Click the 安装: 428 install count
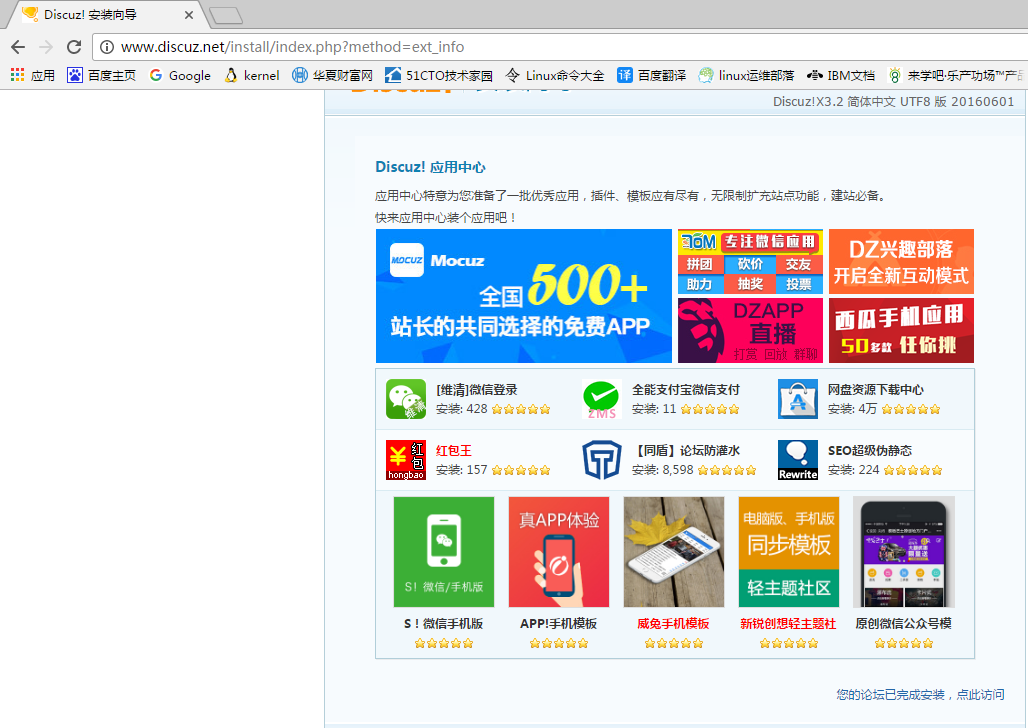This screenshot has height=728, width=1028. coord(462,409)
